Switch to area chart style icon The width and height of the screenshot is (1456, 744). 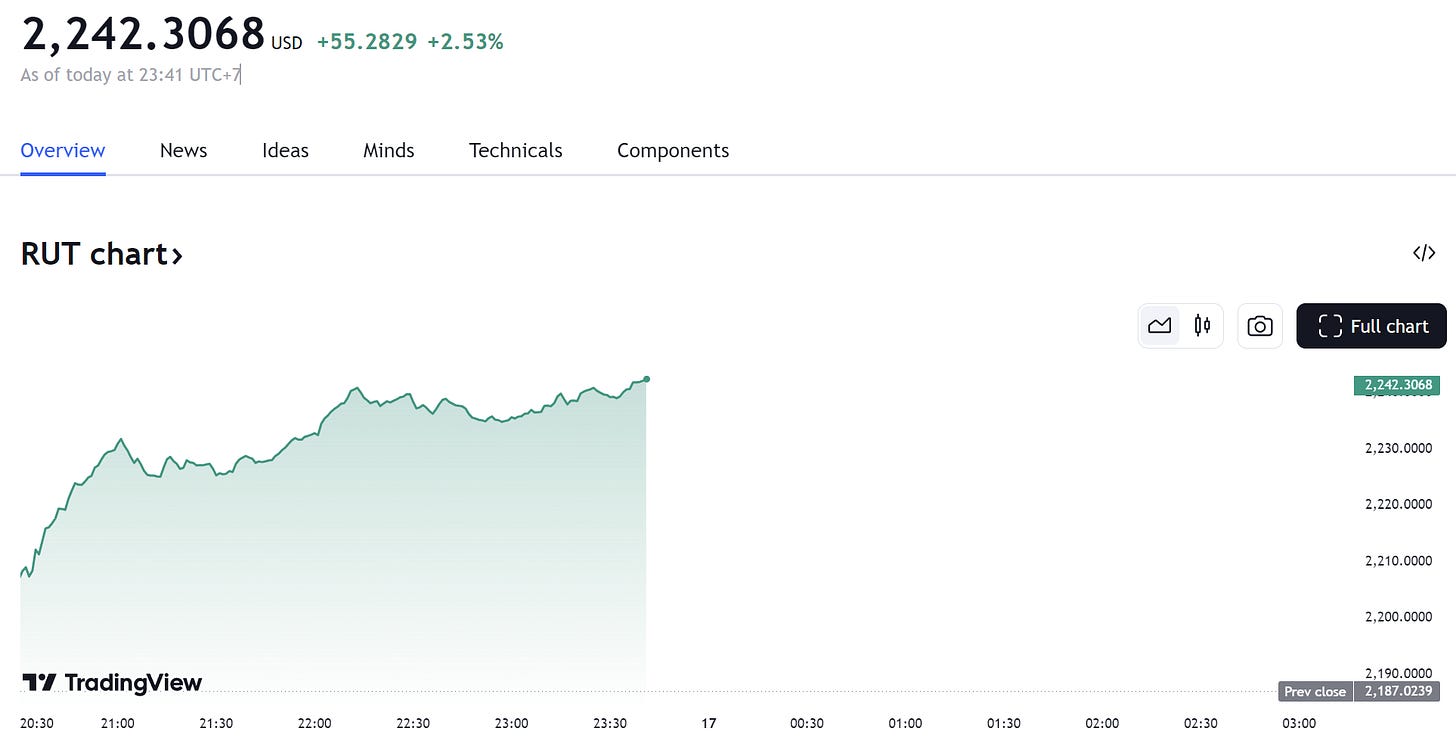click(x=1160, y=326)
